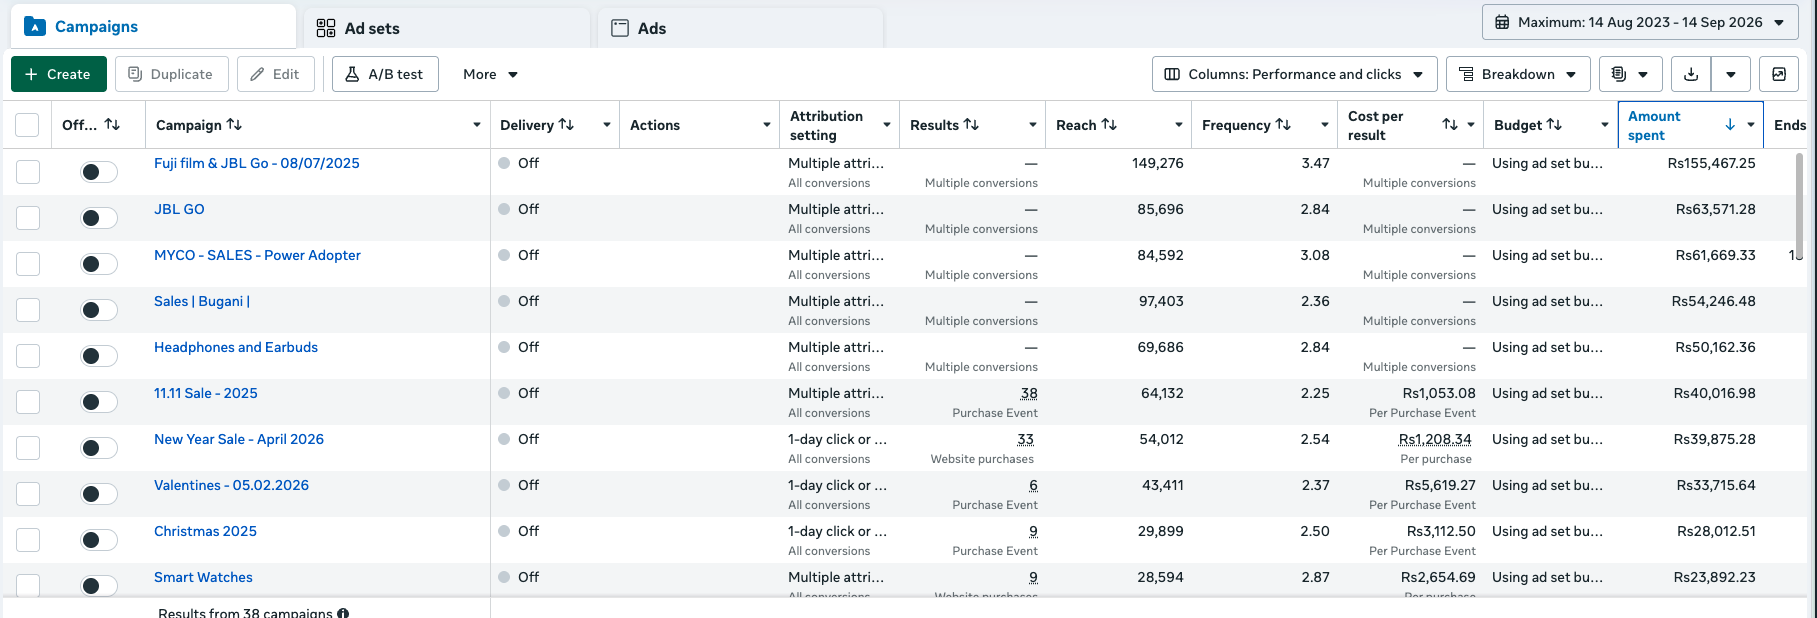This screenshot has height=618, width=1817.
Task: Click reach value 149,276
Action: point(1158,163)
